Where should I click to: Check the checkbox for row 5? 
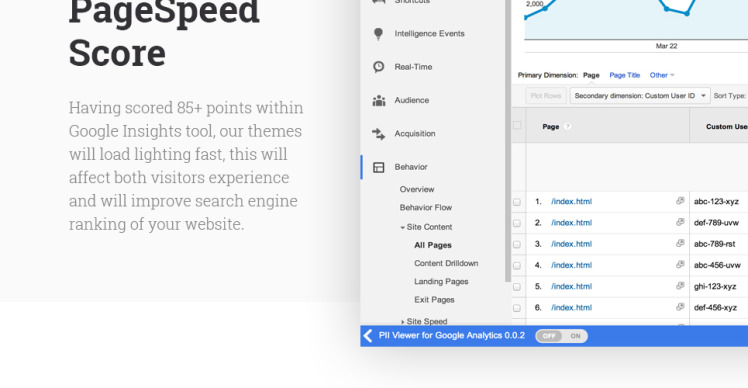click(517, 287)
